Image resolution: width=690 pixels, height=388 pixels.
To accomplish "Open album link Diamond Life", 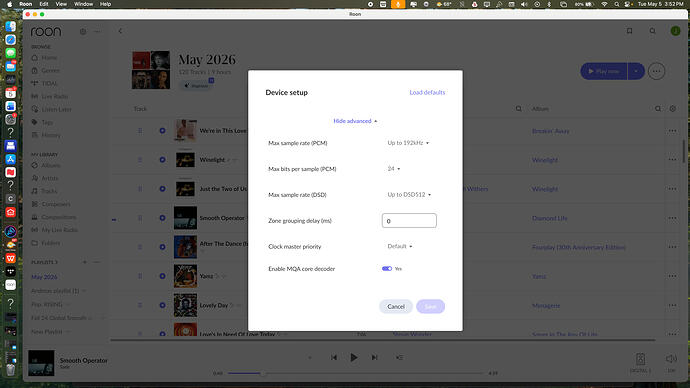I will click(x=550, y=218).
